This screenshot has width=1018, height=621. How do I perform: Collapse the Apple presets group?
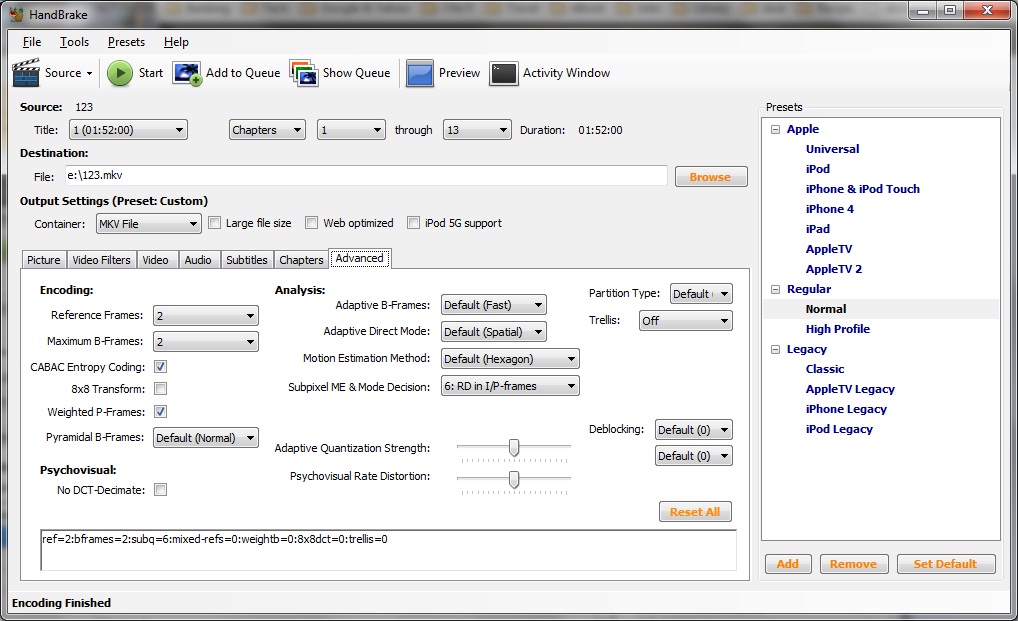pyautogui.click(x=775, y=129)
